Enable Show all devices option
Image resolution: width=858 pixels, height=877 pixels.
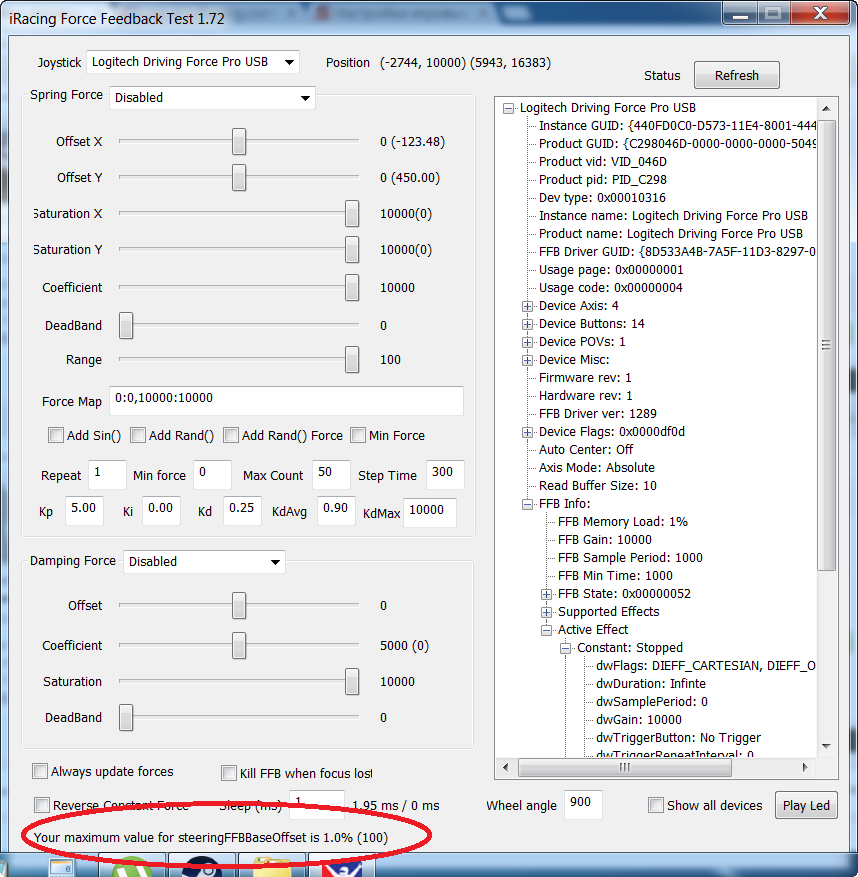[656, 805]
